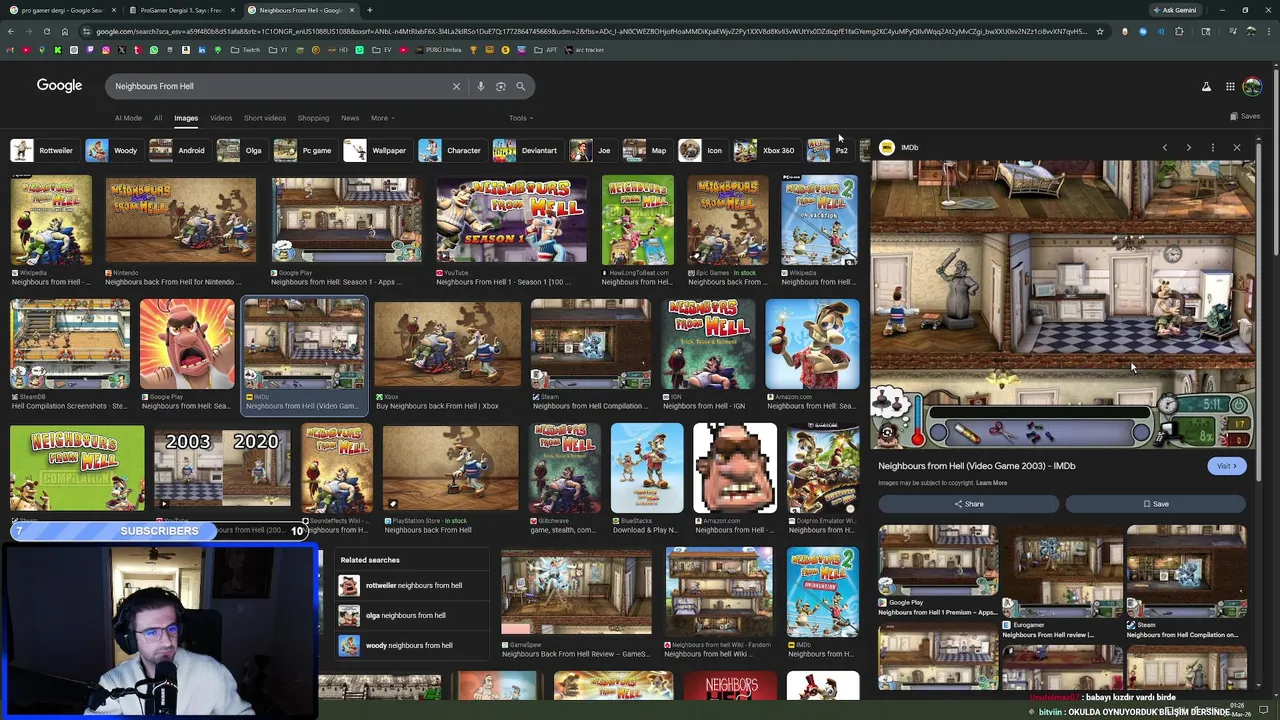Screen dimensions: 1280x720
Task: Switch to the Videos tab
Action: [220, 118]
